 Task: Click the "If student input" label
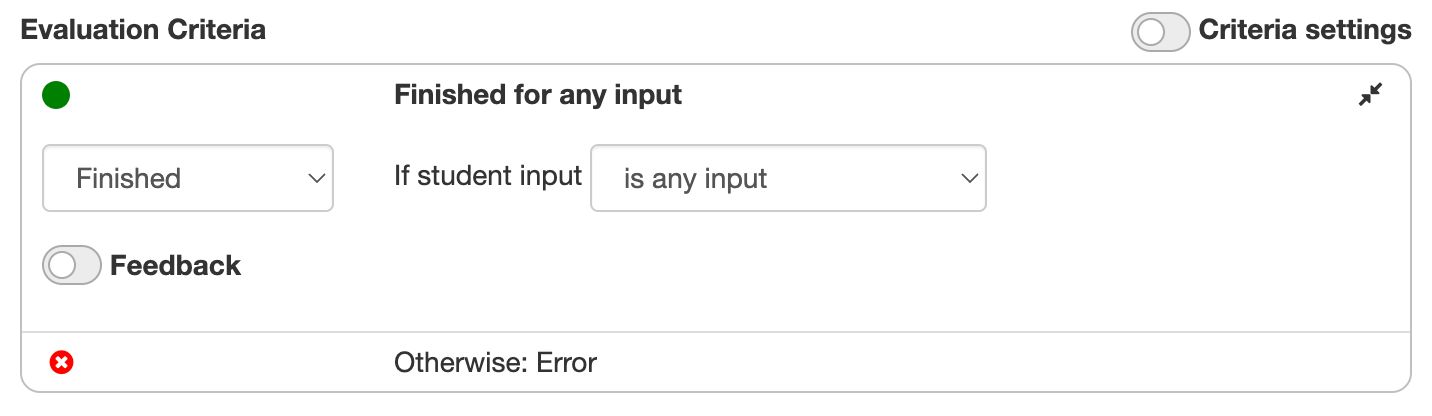pyautogui.click(x=487, y=176)
